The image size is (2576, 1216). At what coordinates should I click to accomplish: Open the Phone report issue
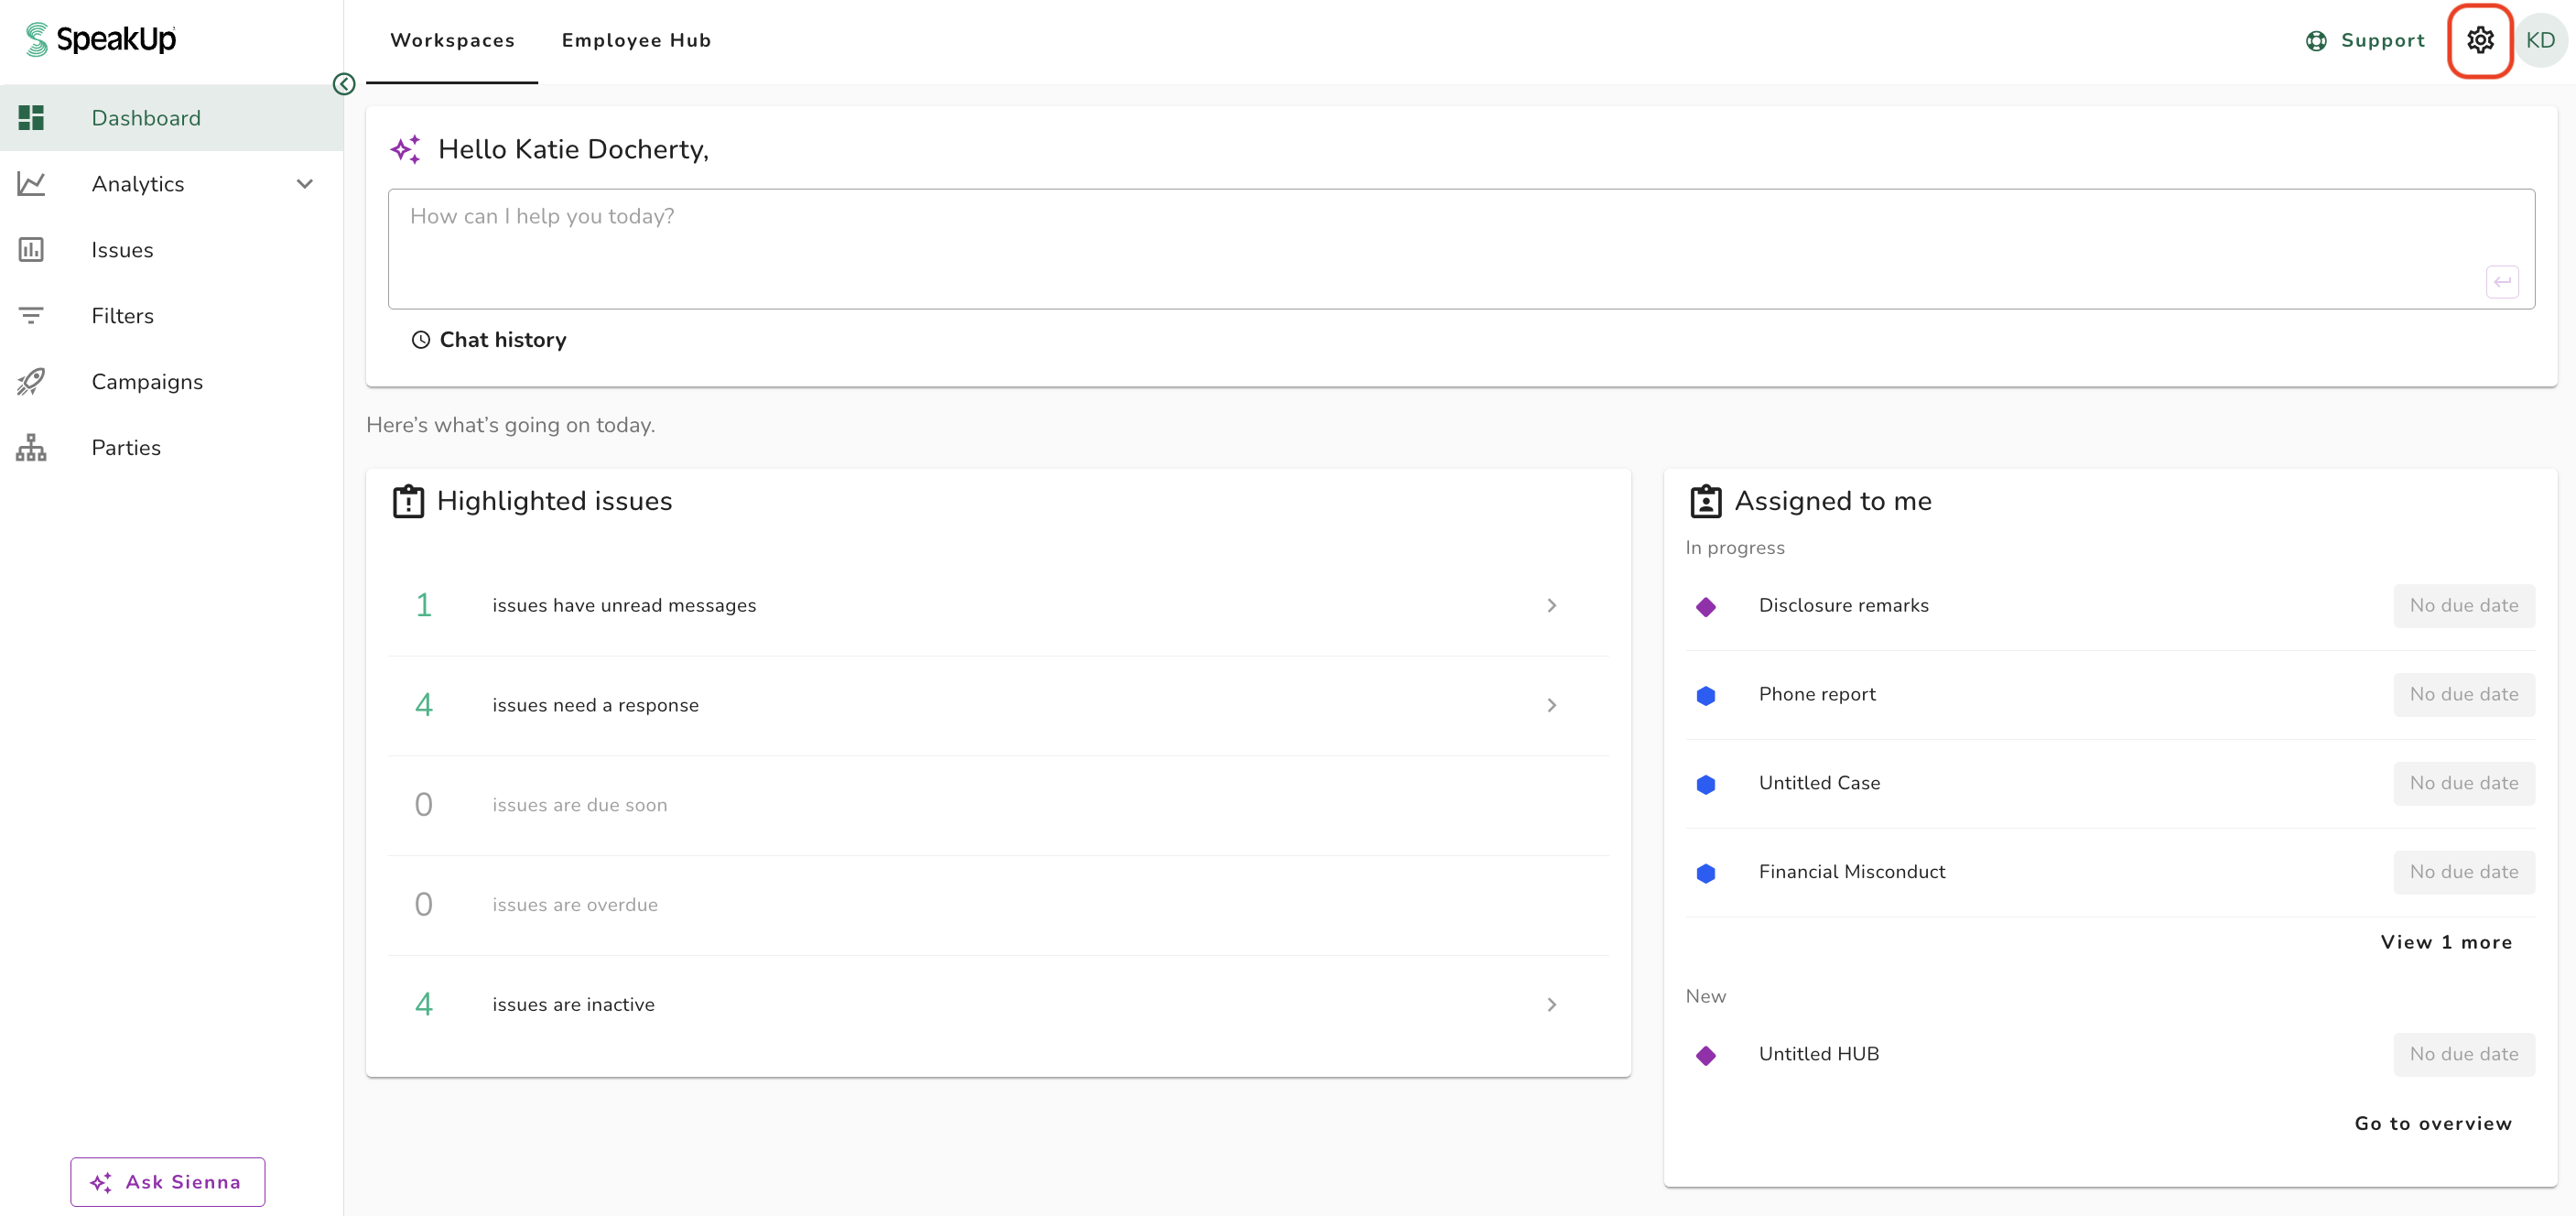click(1817, 694)
